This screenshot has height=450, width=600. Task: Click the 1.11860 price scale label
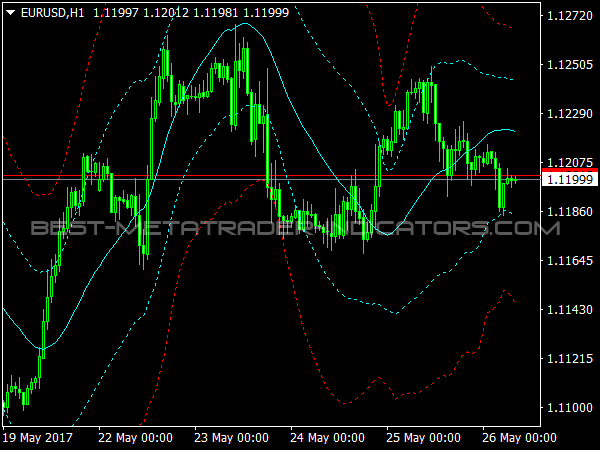coord(570,212)
